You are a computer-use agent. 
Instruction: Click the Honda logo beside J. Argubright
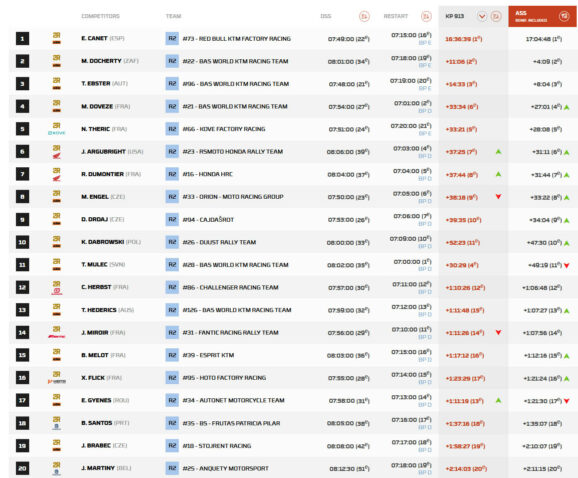[x=56, y=156]
